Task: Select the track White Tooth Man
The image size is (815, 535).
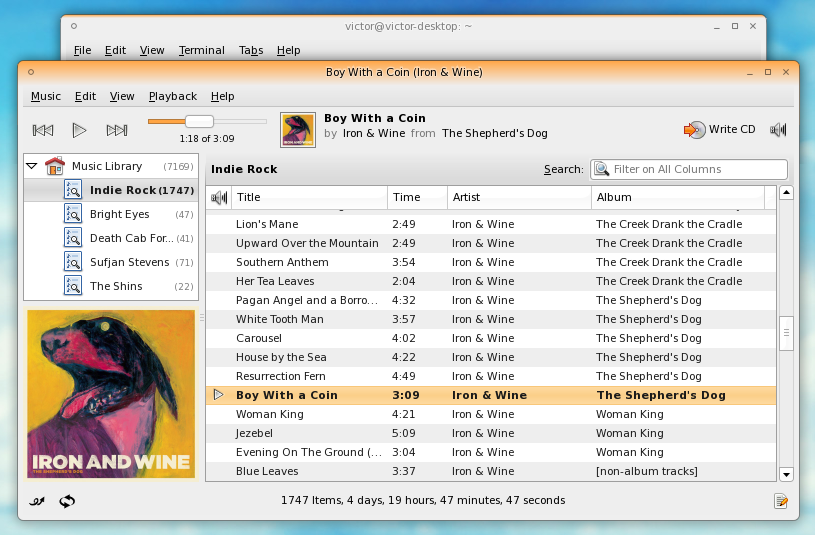Action: (x=491, y=319)
